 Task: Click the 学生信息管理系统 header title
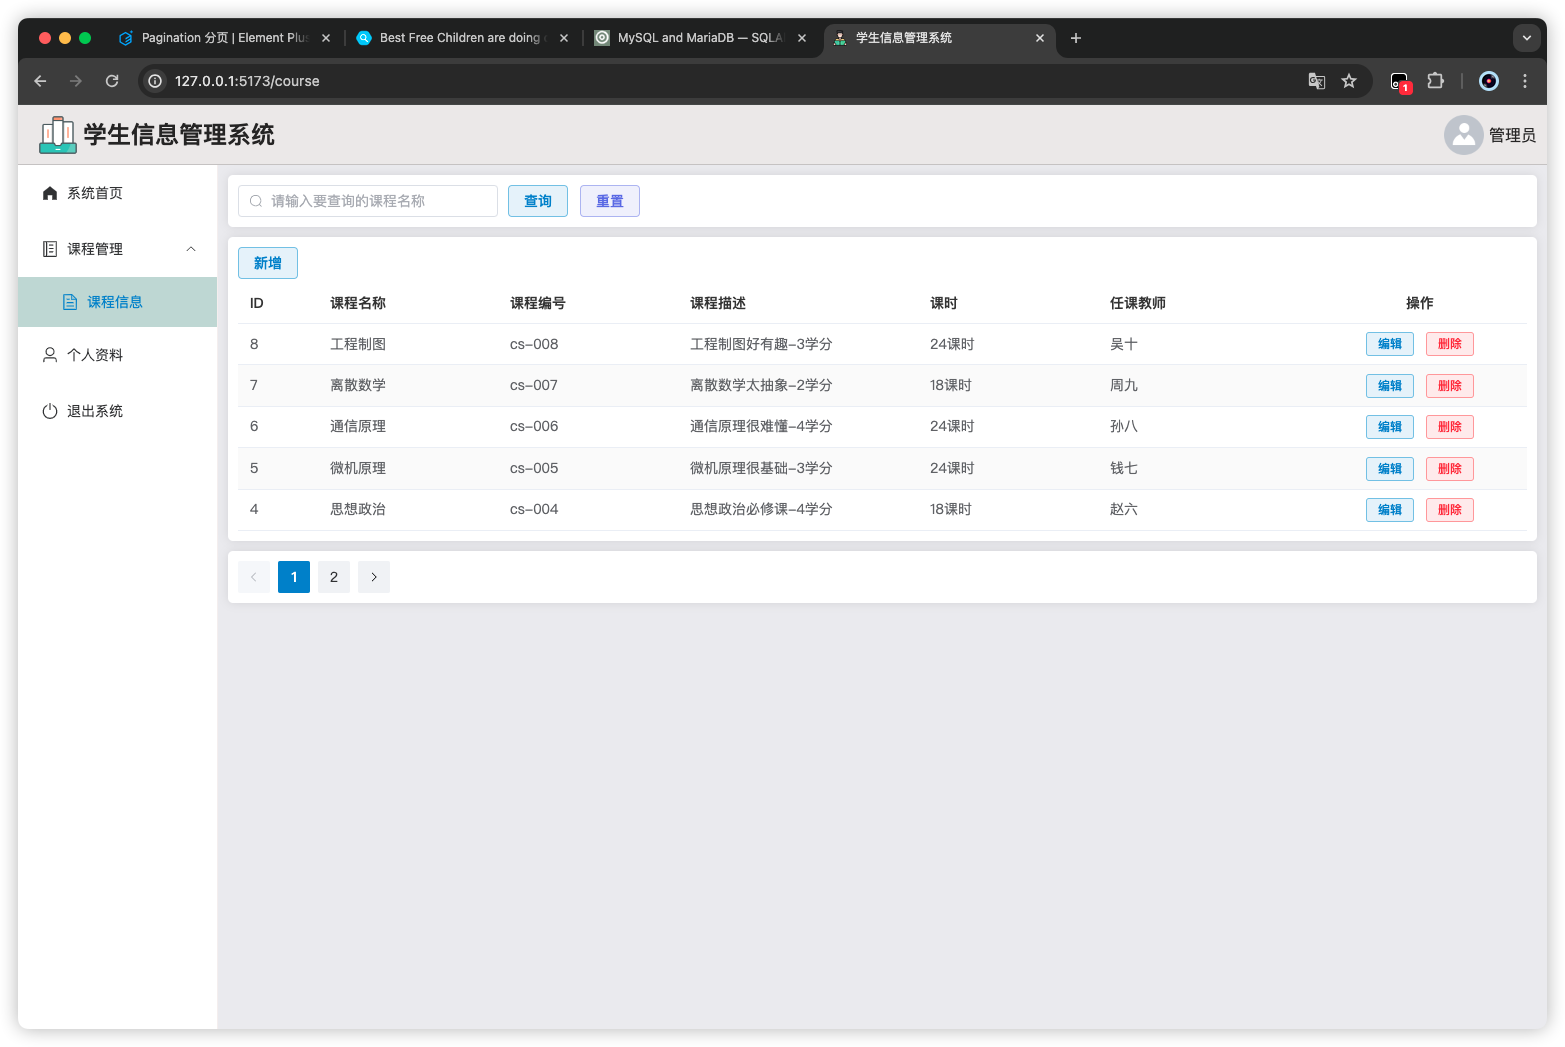(x=179, y=135)
